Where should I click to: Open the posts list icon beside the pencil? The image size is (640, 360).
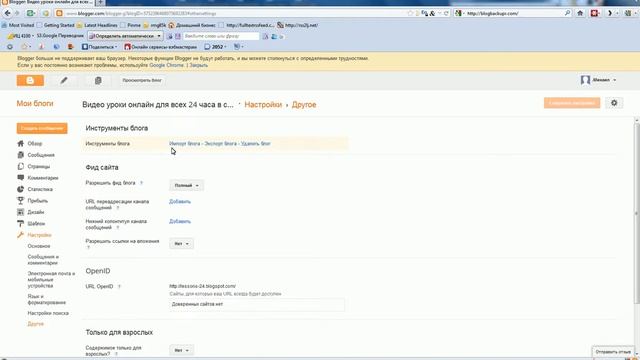(x=98, y=80)
